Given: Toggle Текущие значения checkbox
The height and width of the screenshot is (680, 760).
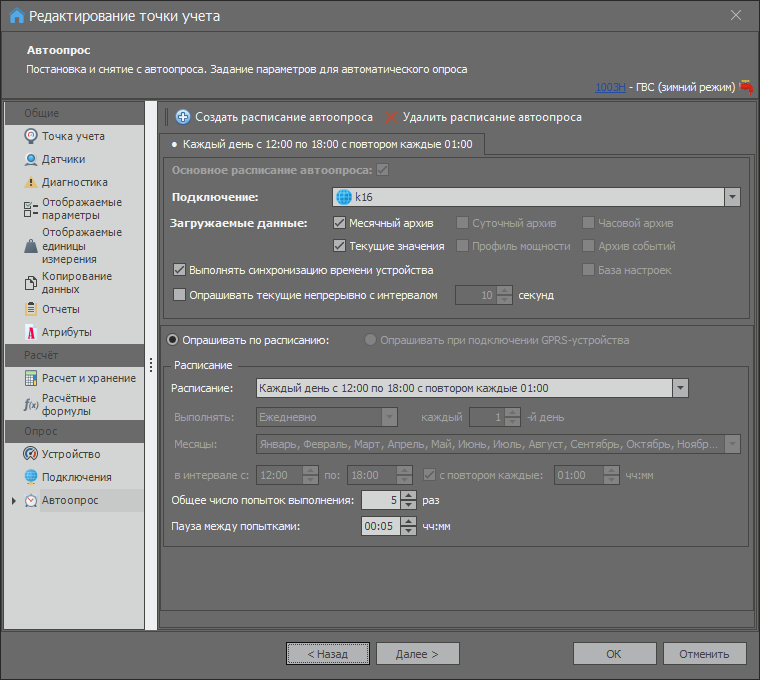Looking at the screenshot, I should point(339,246).
